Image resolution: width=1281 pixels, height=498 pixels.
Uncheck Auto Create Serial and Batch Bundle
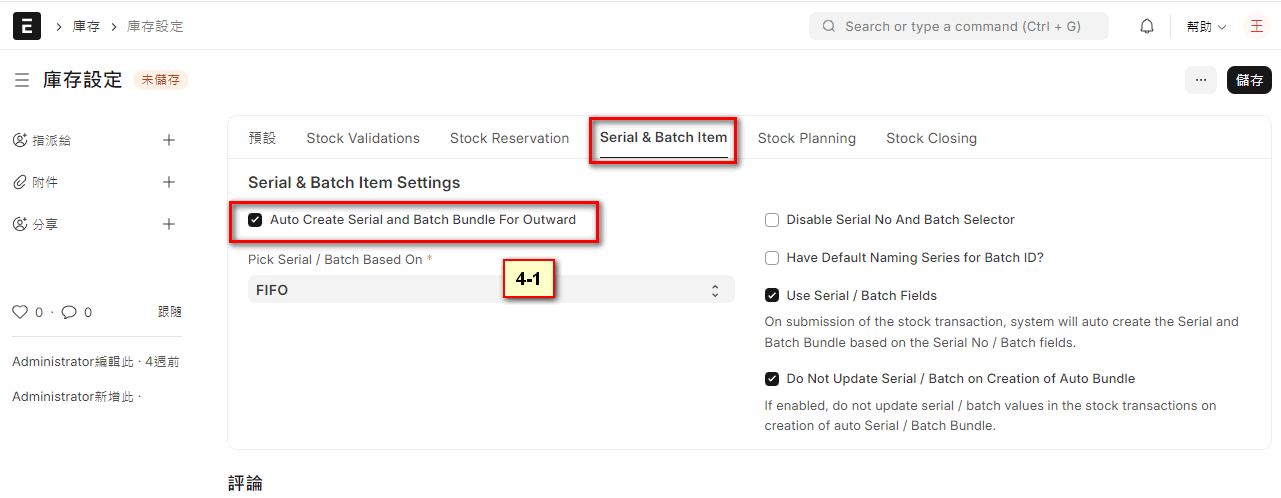click(x=255, y=220)
